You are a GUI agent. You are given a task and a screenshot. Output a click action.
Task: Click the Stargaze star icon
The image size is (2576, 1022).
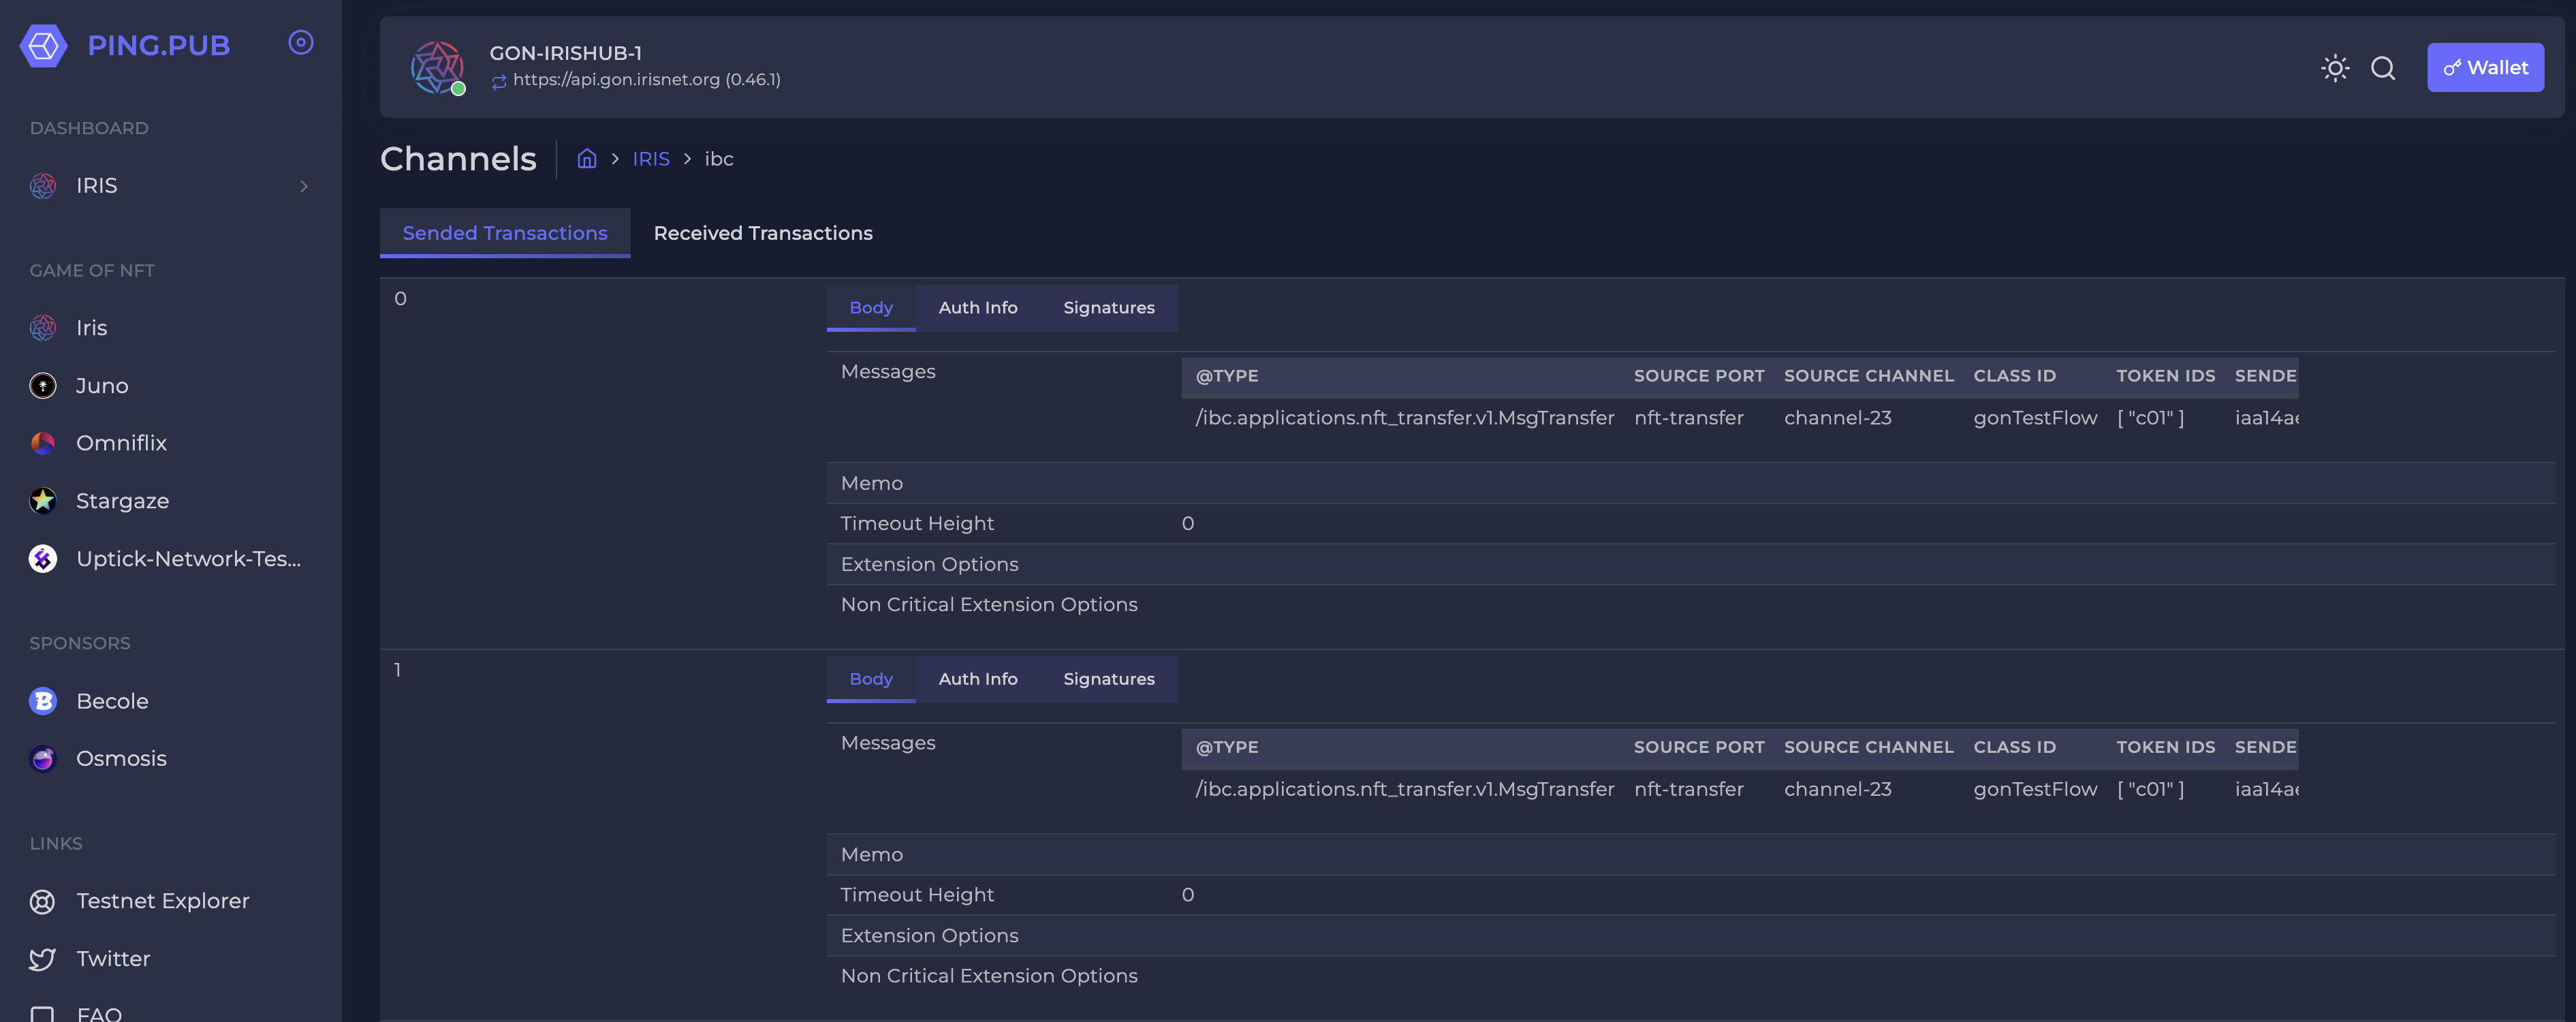click(x=42, y=500)
